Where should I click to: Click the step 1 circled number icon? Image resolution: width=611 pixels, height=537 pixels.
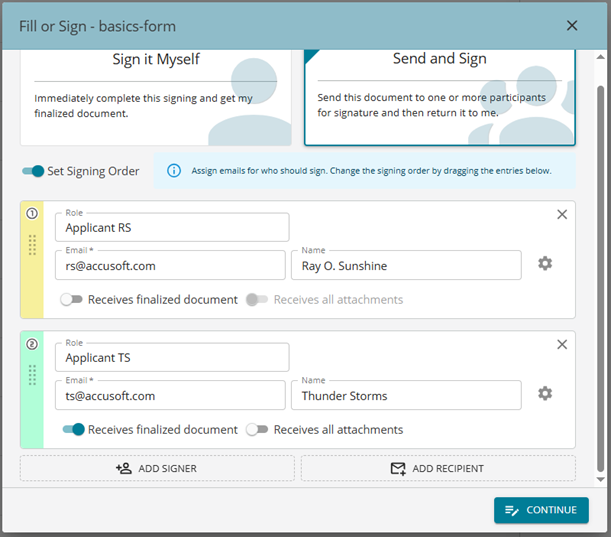32,214
